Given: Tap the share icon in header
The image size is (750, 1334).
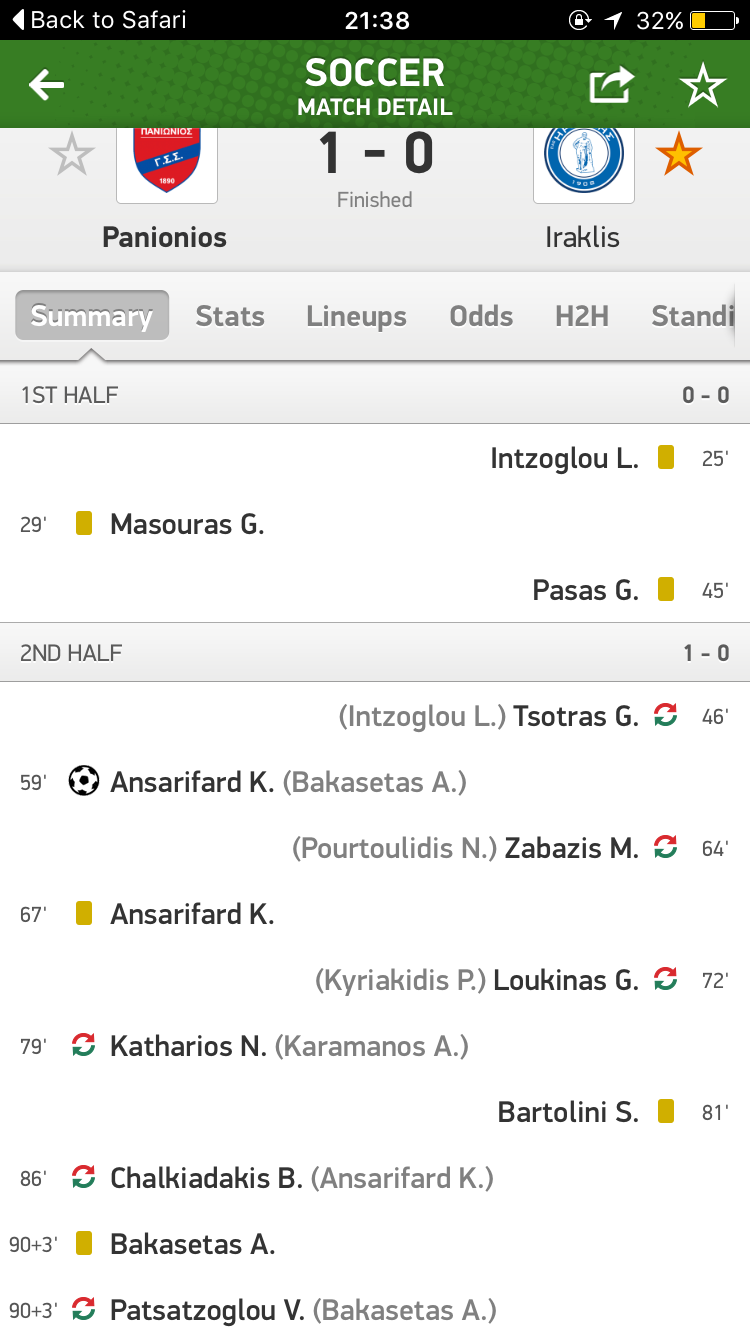Looking at the screenshot, I should tap(611, 85).
